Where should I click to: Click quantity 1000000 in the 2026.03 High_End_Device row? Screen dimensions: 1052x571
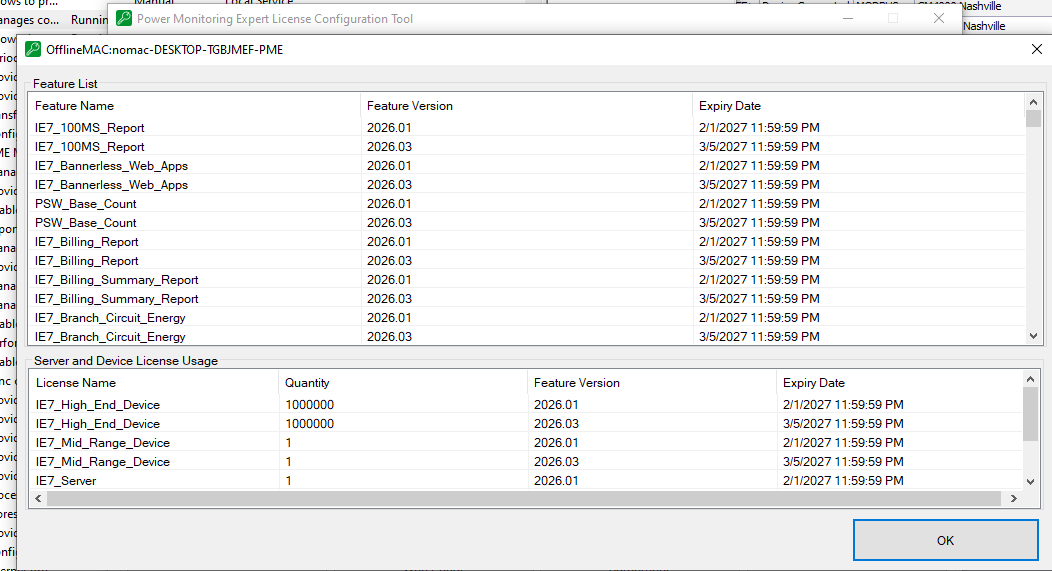click(309, 423)
